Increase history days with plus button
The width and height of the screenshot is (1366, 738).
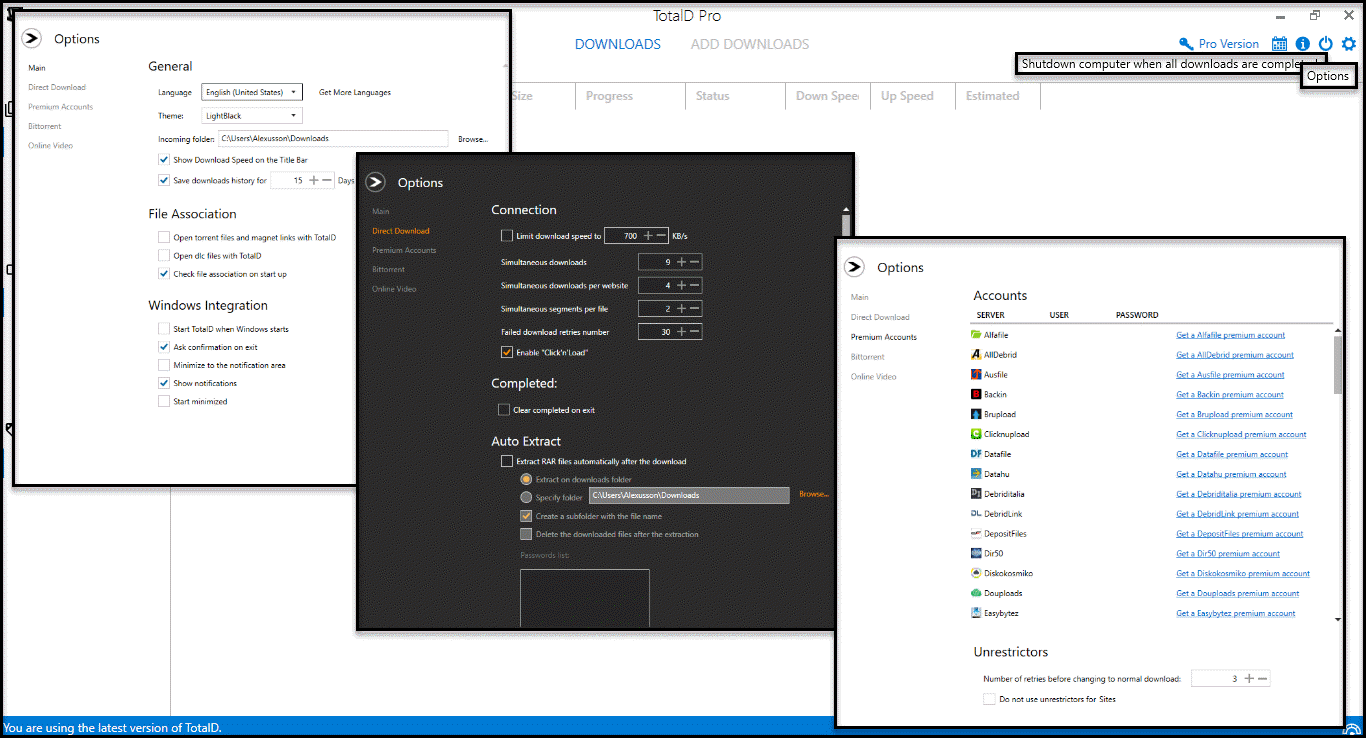pyautogui.click(x=314, y=181)
